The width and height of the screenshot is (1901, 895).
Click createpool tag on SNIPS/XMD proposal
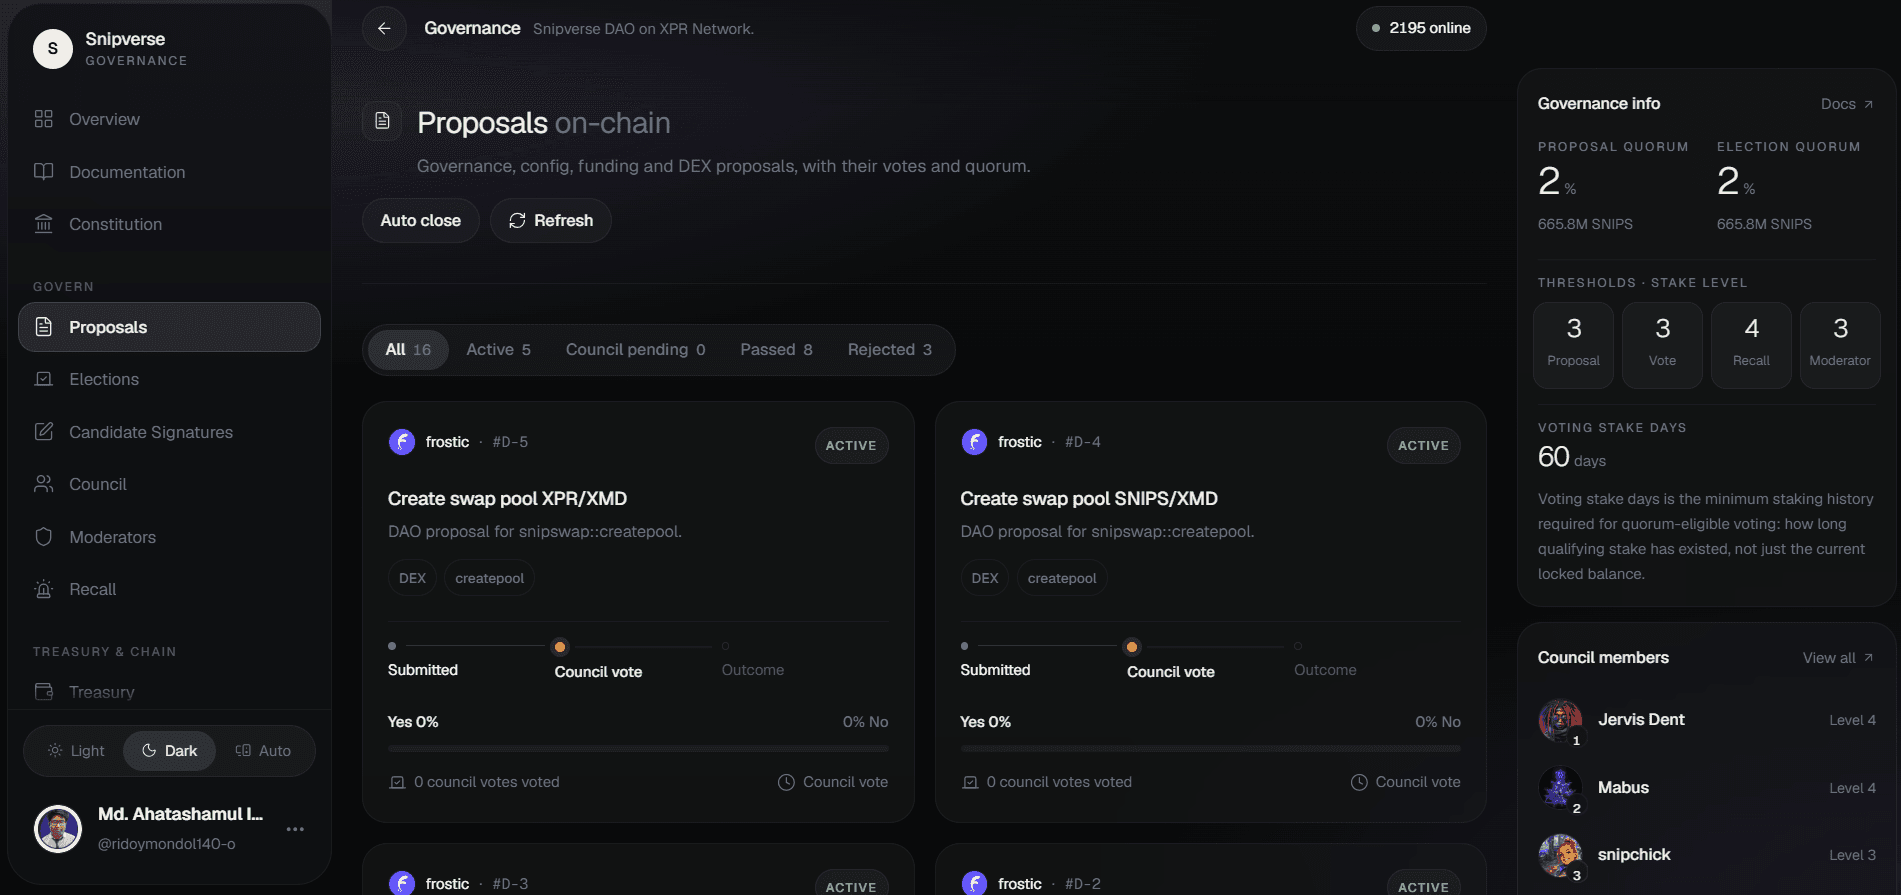coord(1062,578)
